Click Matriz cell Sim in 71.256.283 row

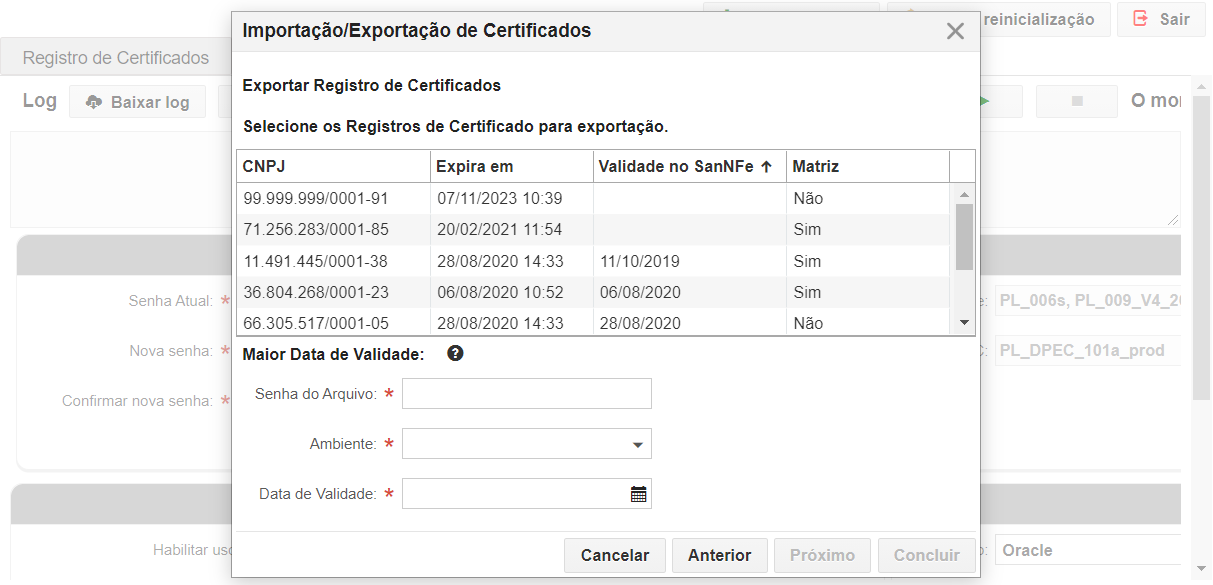[807, 230]
